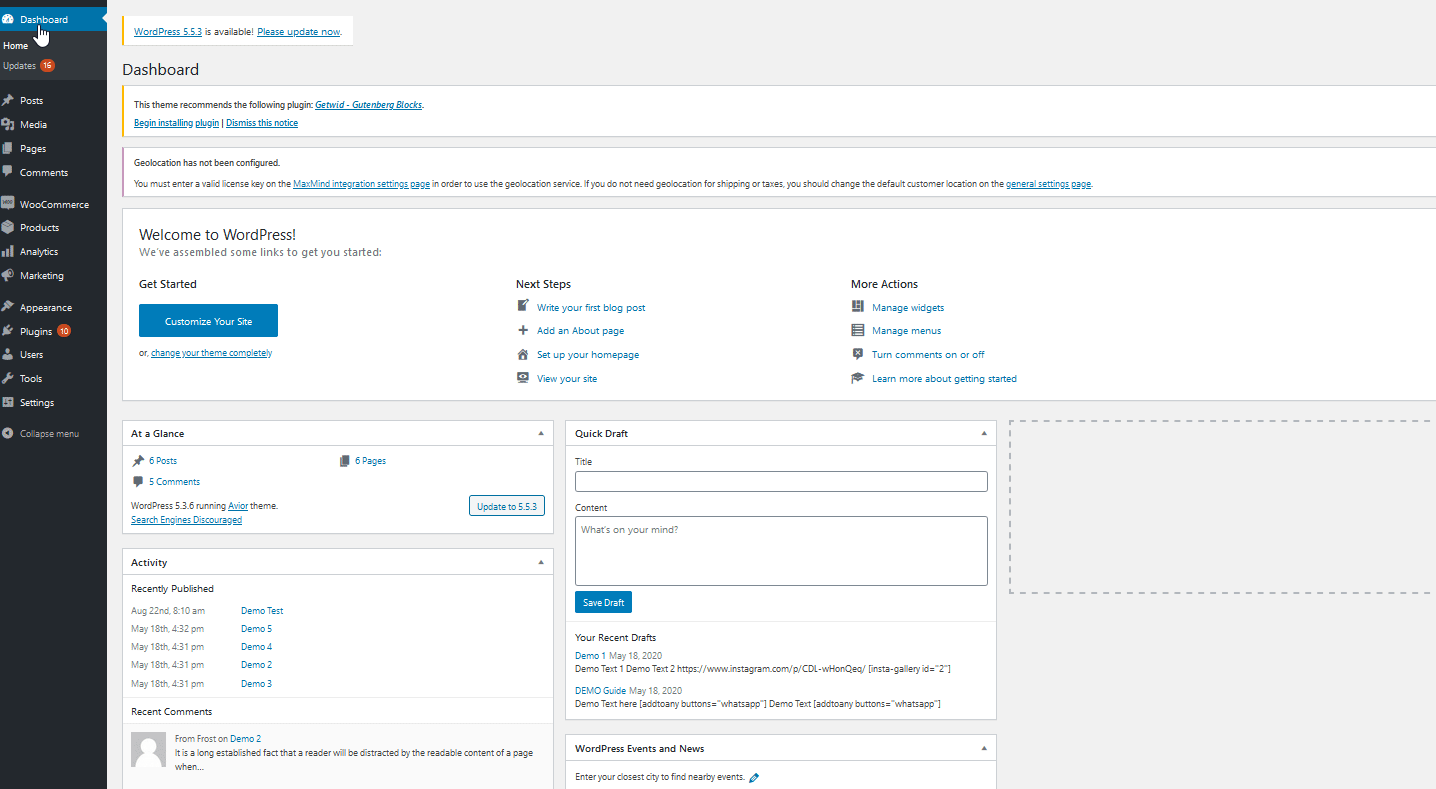Save the quick draft
Viewport: 1436px width, 789px height.
pyautogui.click(x=603, y=602)
